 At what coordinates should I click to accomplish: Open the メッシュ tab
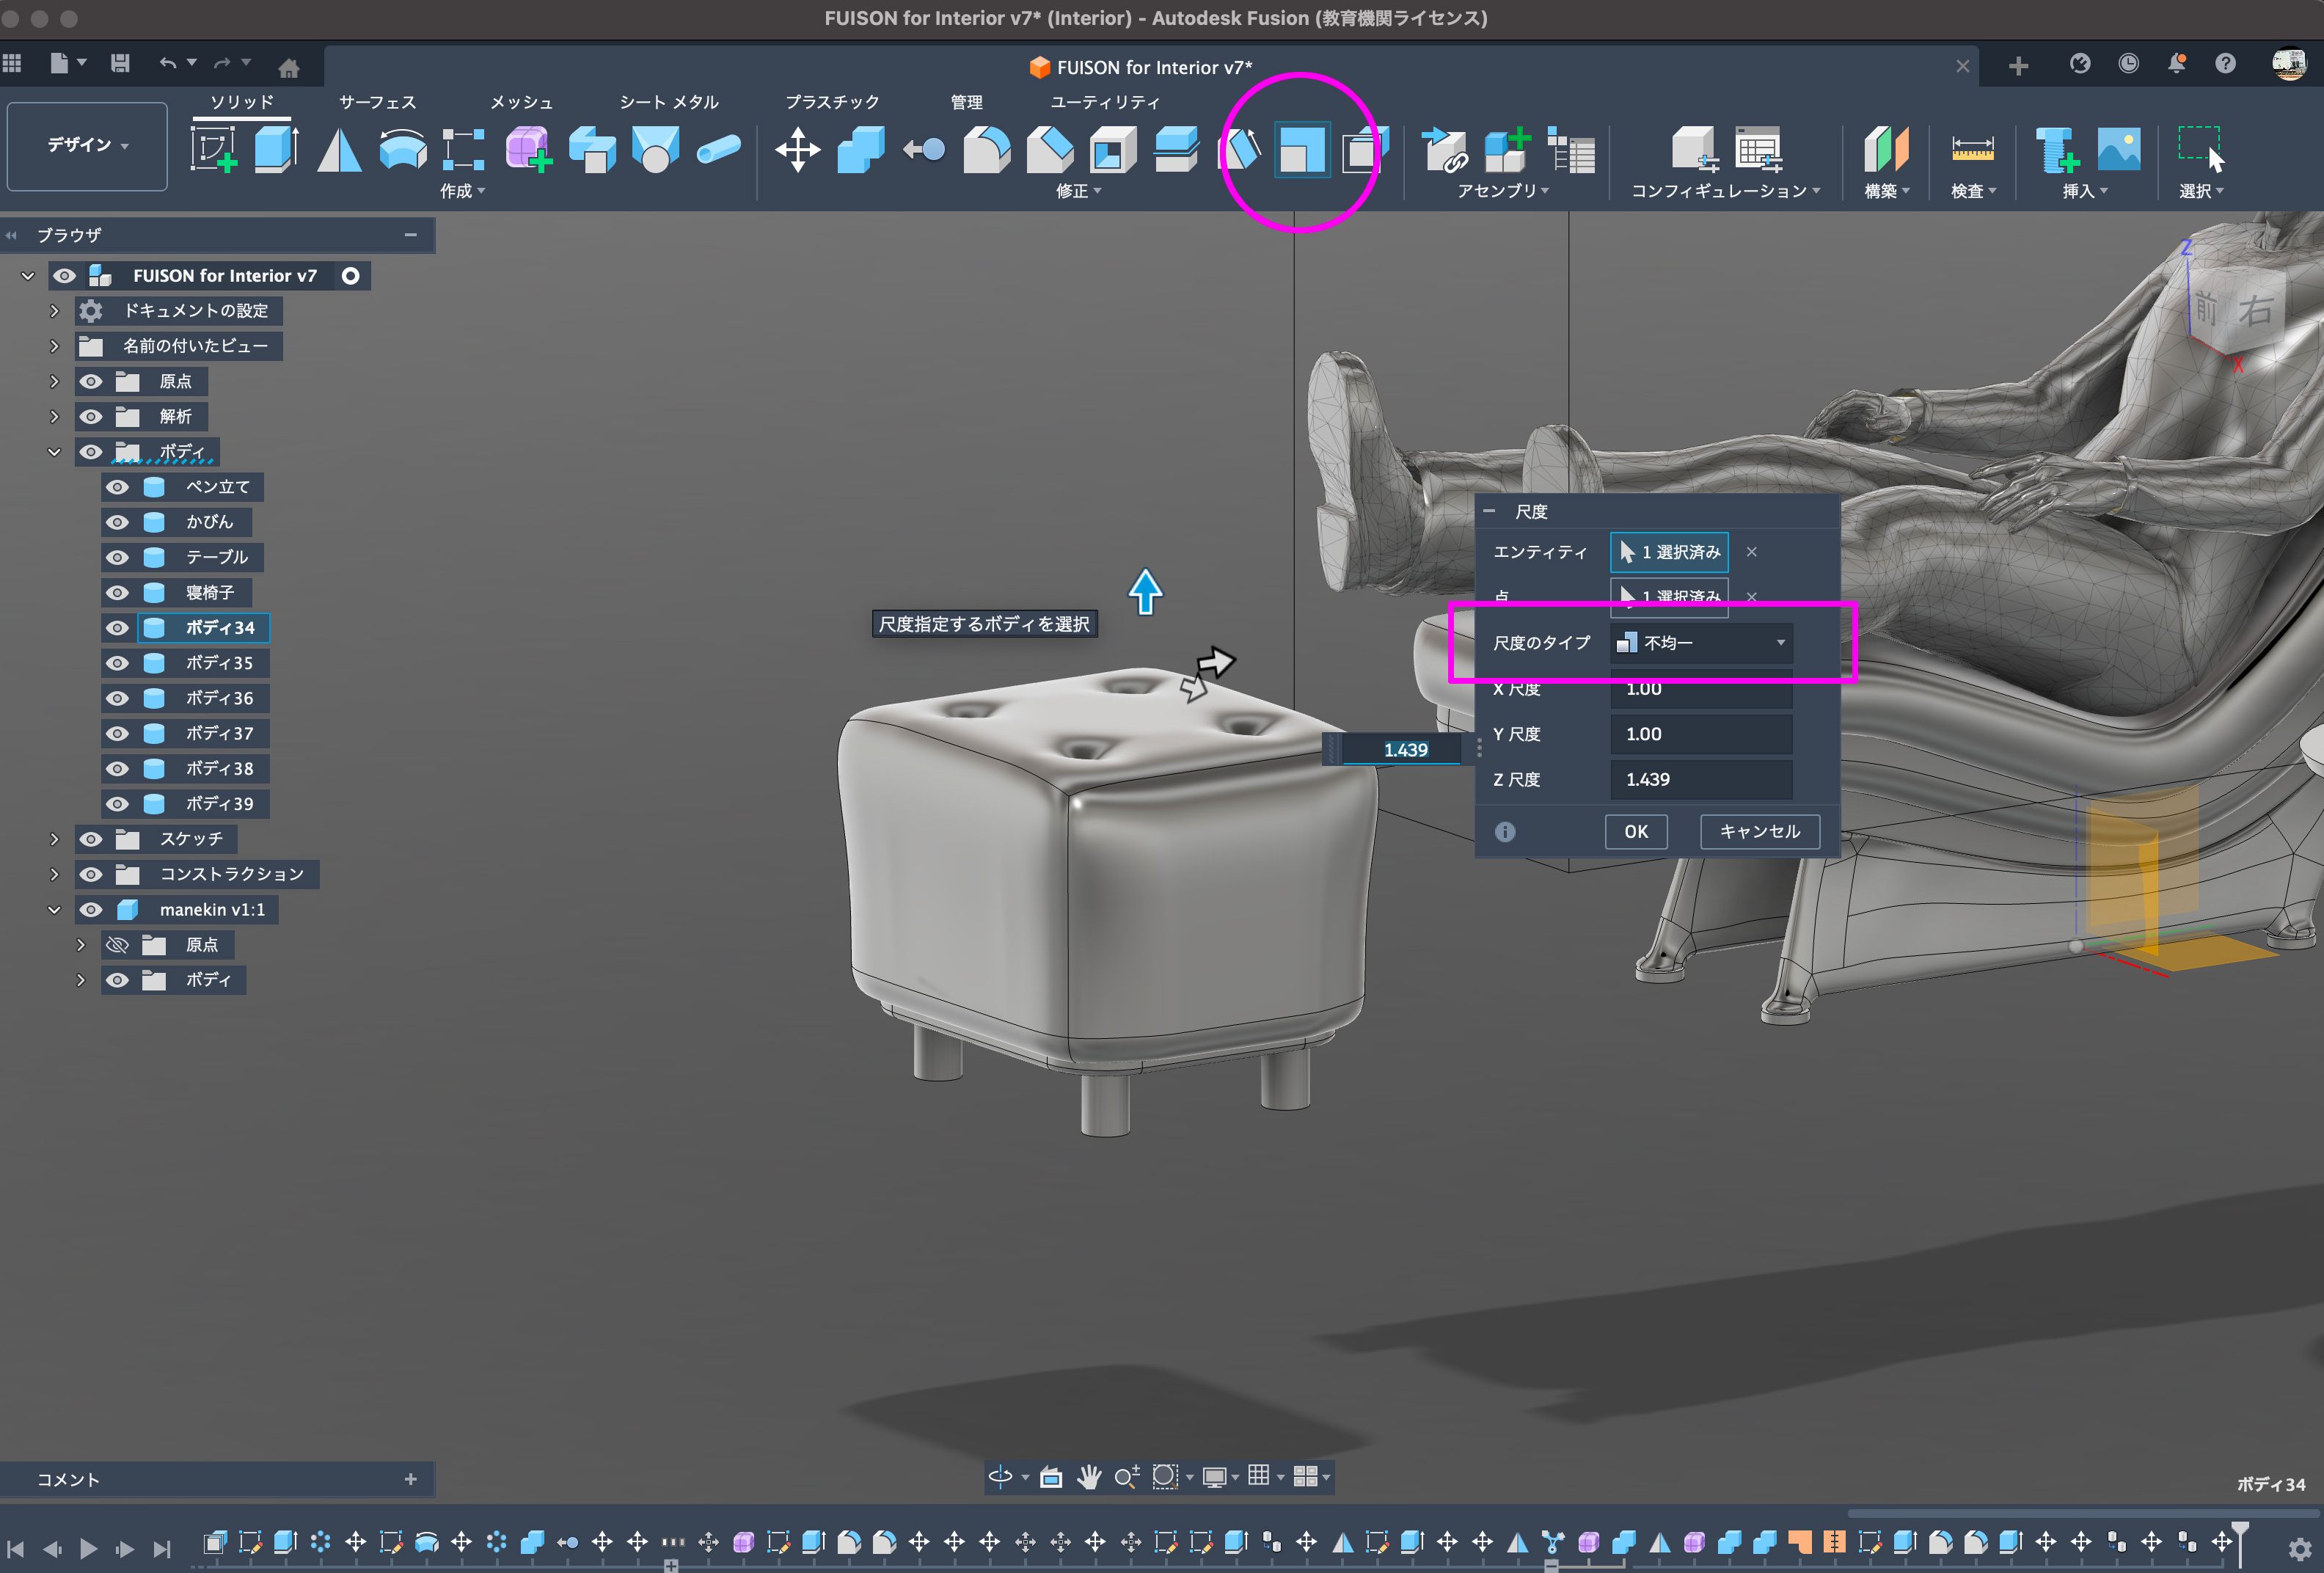pyautogui.click(x=521, y=102)
